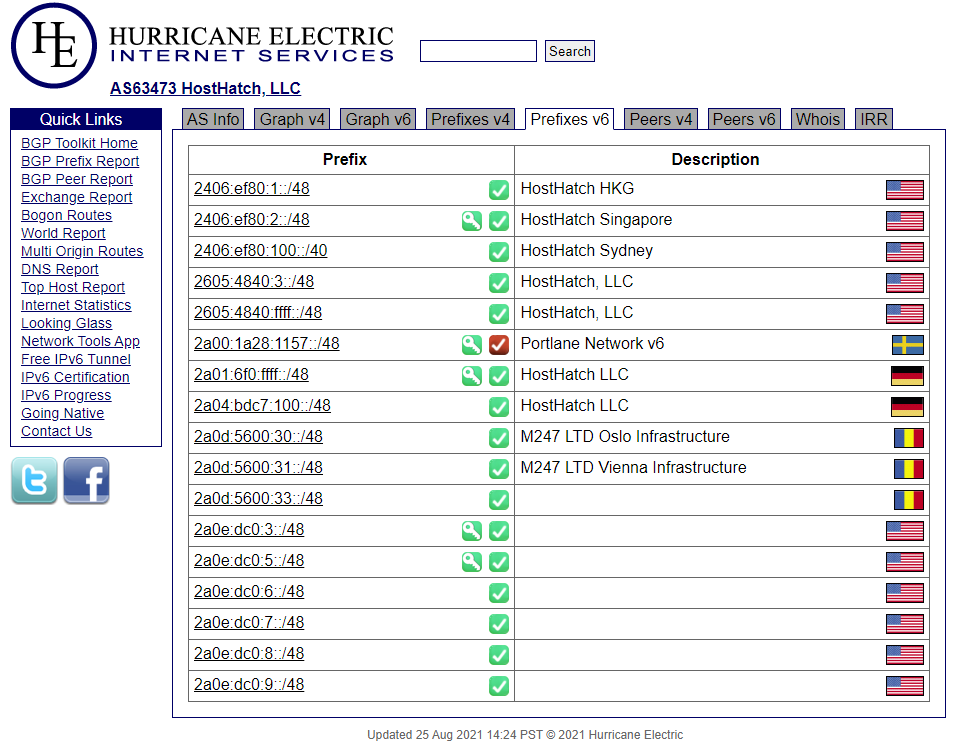The image size is (959, 749).
Task: Open AS63473 HostHatch, LLC heading link
Action: pyautogui.click(x=205, y=89)
